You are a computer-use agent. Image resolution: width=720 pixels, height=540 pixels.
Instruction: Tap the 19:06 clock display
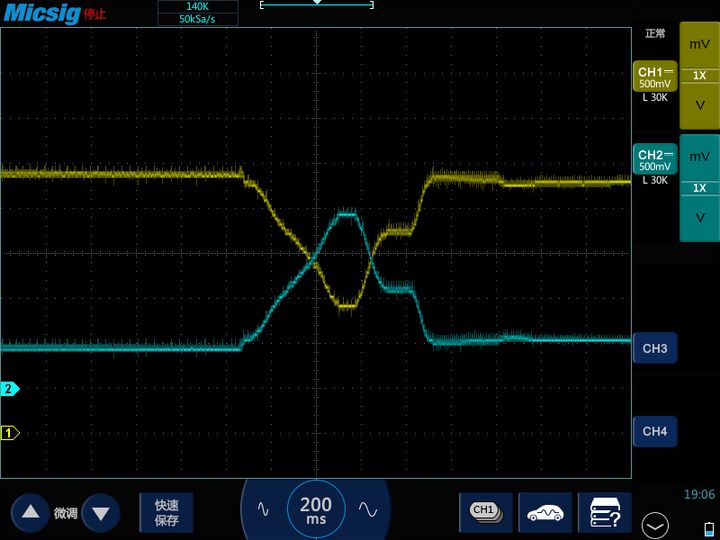pos(699,495)
